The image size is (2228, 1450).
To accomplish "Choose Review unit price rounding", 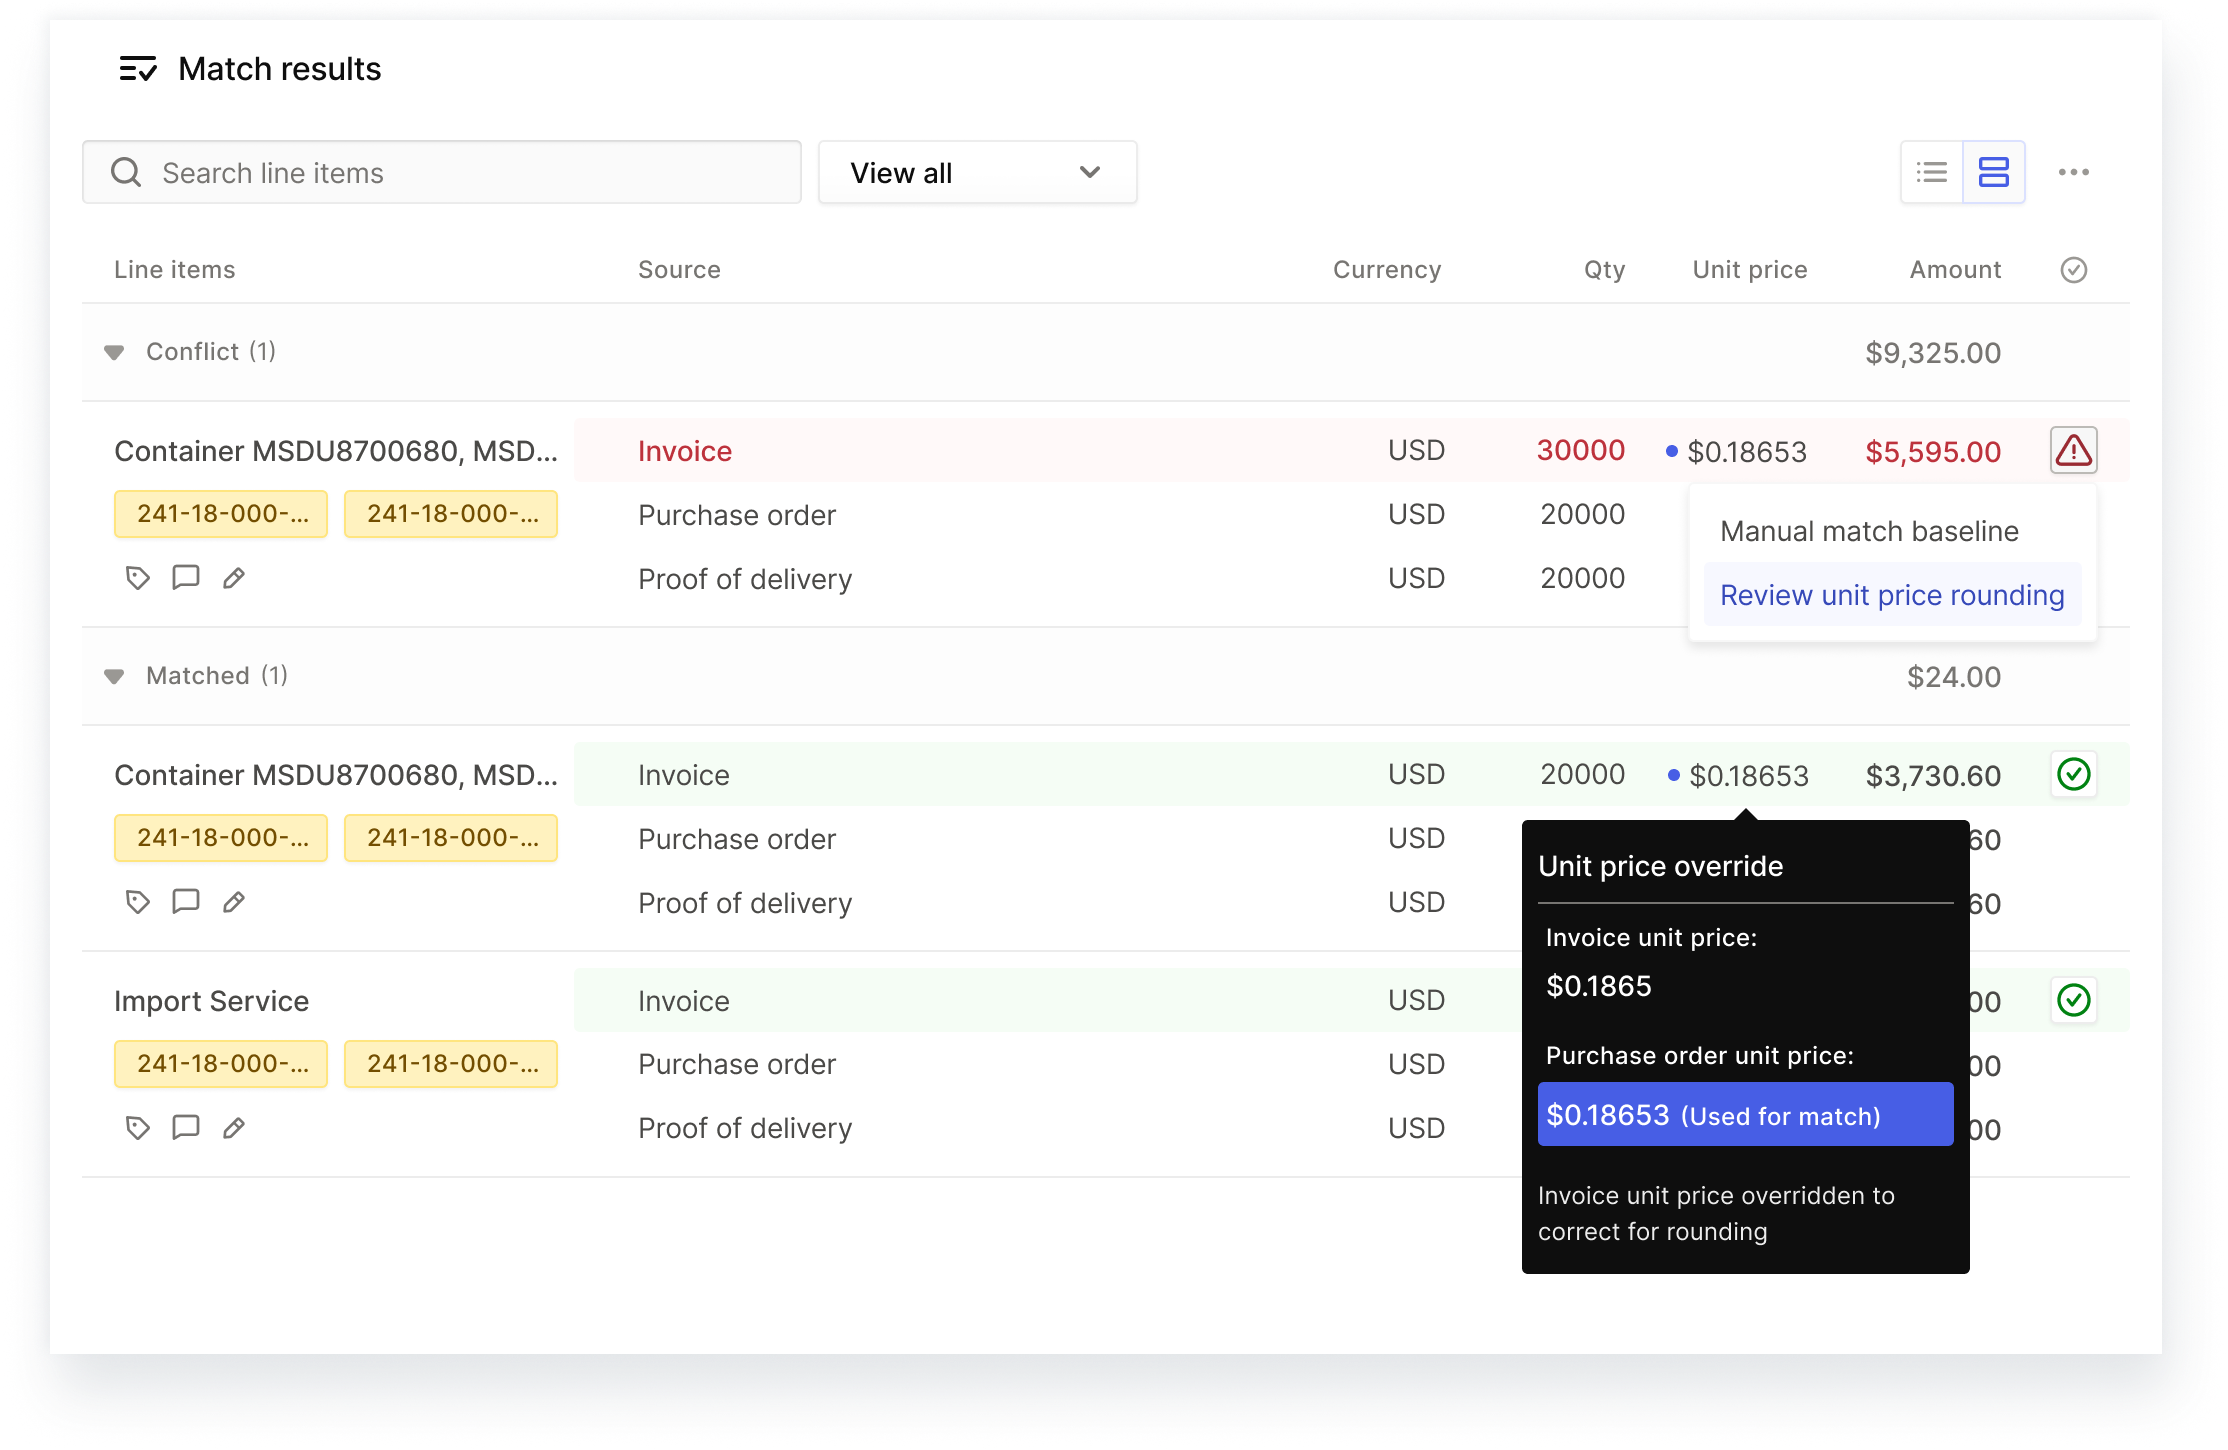I will [1891, 596].
